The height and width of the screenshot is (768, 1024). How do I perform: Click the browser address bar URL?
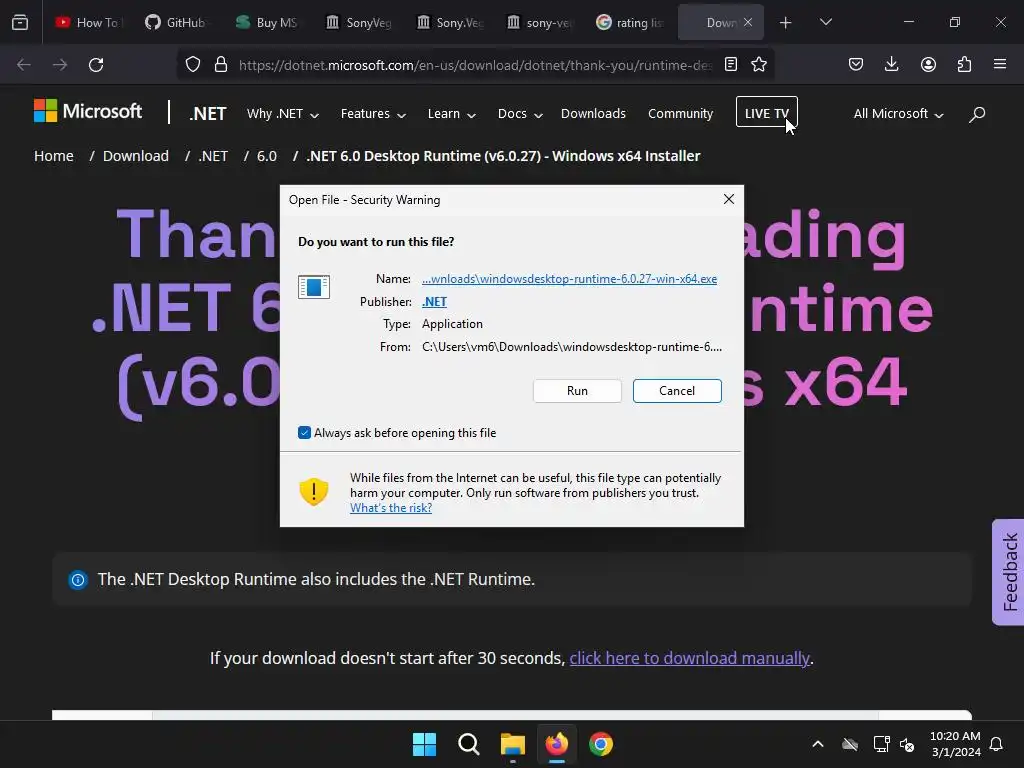(x=475, y=65)
